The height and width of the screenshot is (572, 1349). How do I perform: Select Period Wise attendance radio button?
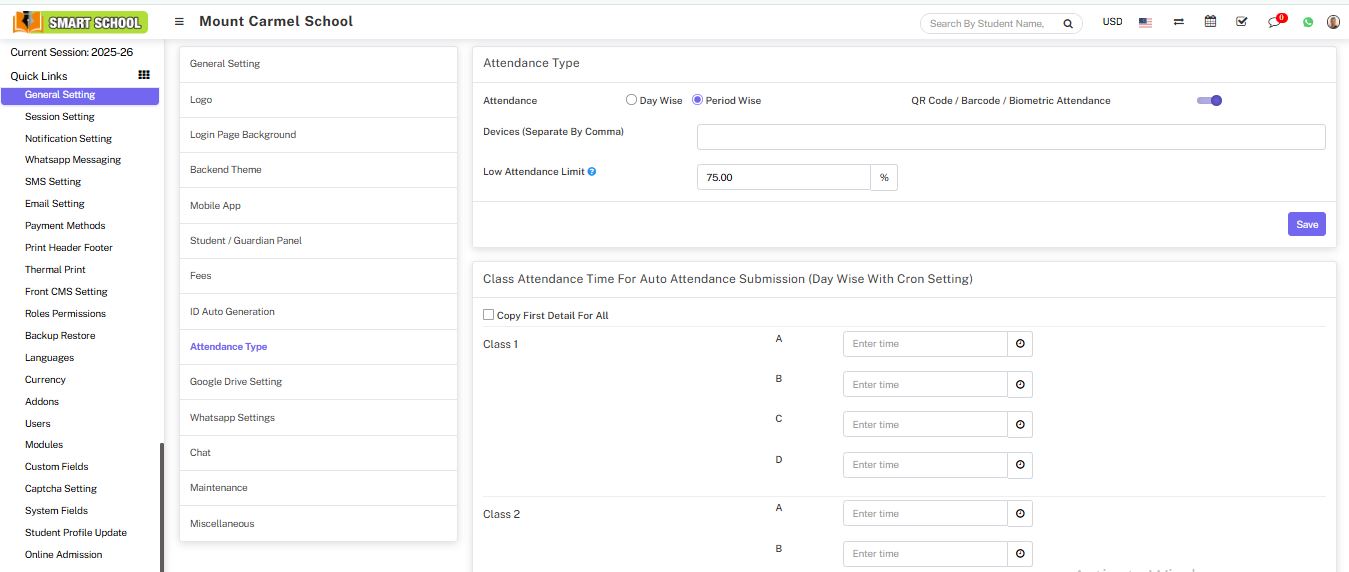[698, 100]
